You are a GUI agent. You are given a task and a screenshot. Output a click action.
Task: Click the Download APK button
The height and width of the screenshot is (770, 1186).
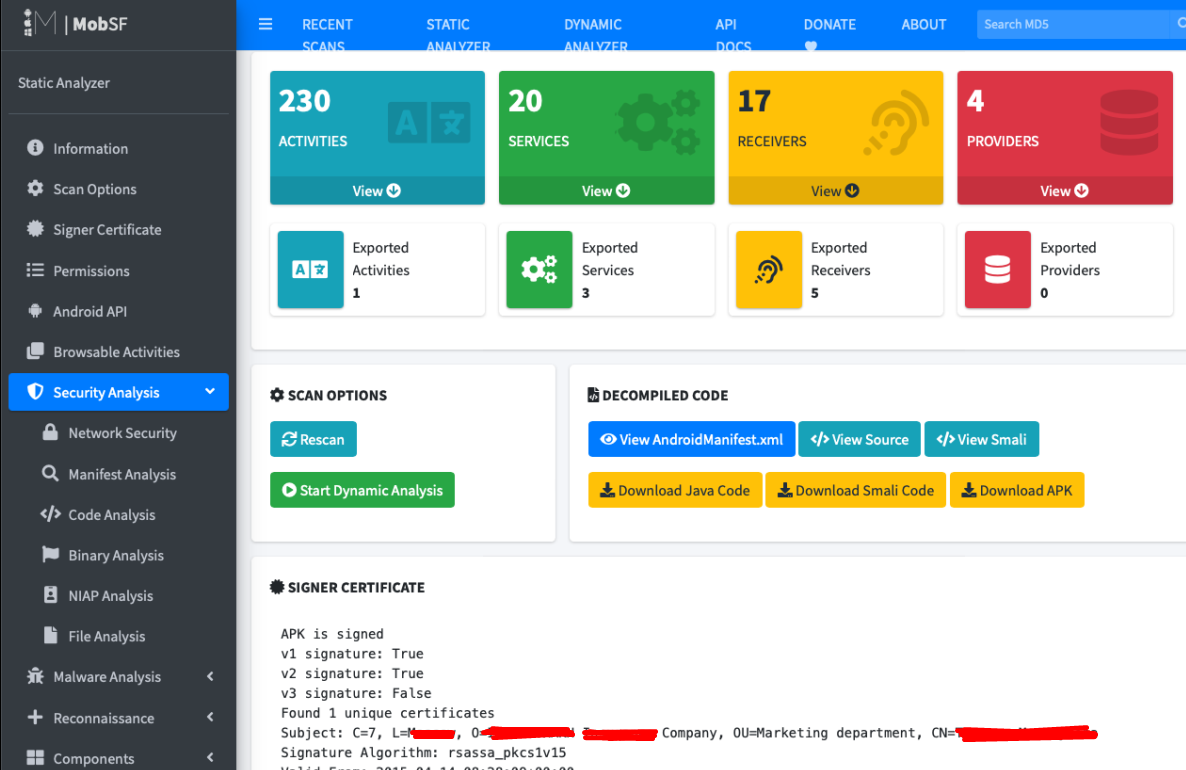[x=1017, y=490]
